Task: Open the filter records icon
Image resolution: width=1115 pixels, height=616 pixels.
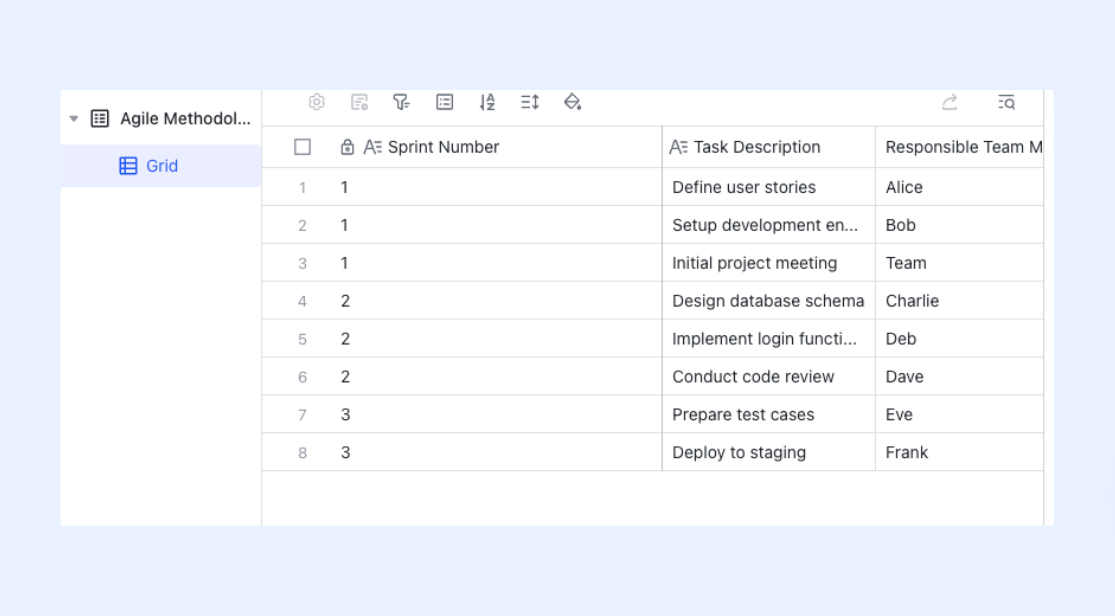Action: 402,102
